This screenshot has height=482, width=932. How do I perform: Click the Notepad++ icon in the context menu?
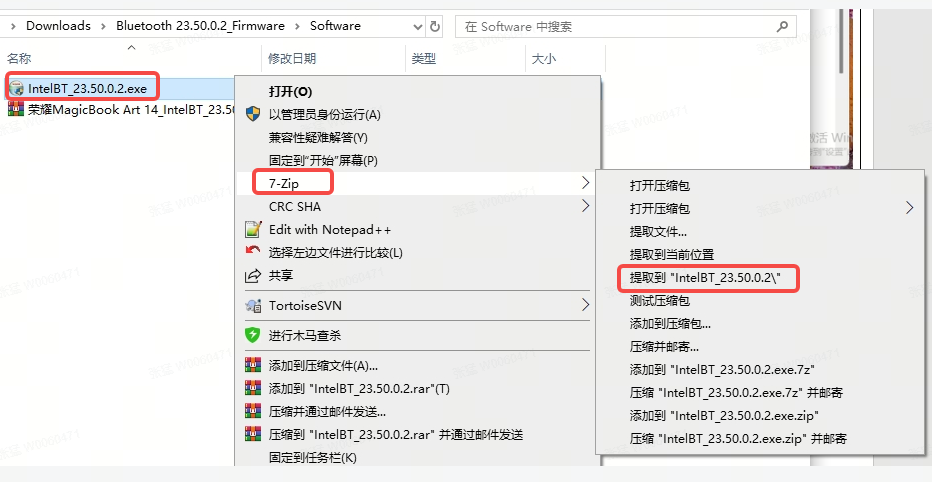pyautogui.click(x=253, y=229)
